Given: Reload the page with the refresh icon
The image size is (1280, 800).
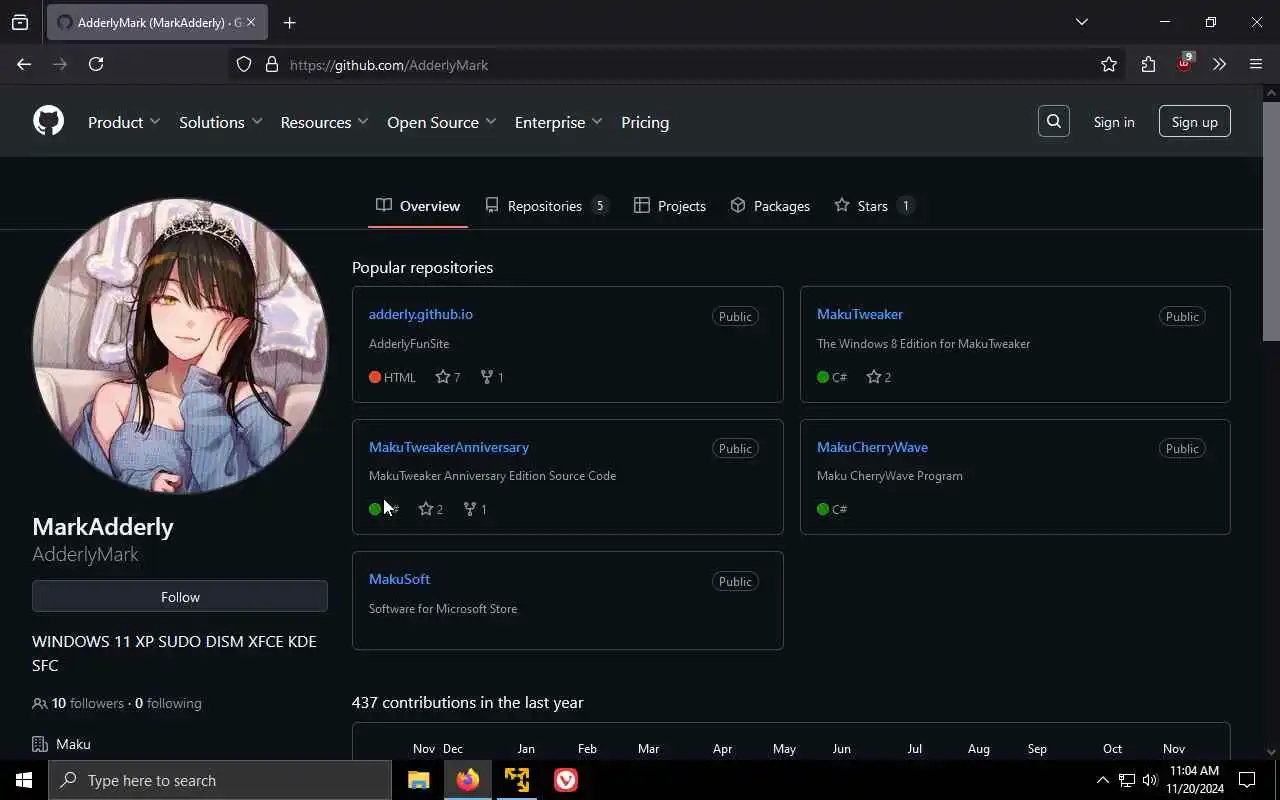Looking at the screenshot, I should point(96,64).
